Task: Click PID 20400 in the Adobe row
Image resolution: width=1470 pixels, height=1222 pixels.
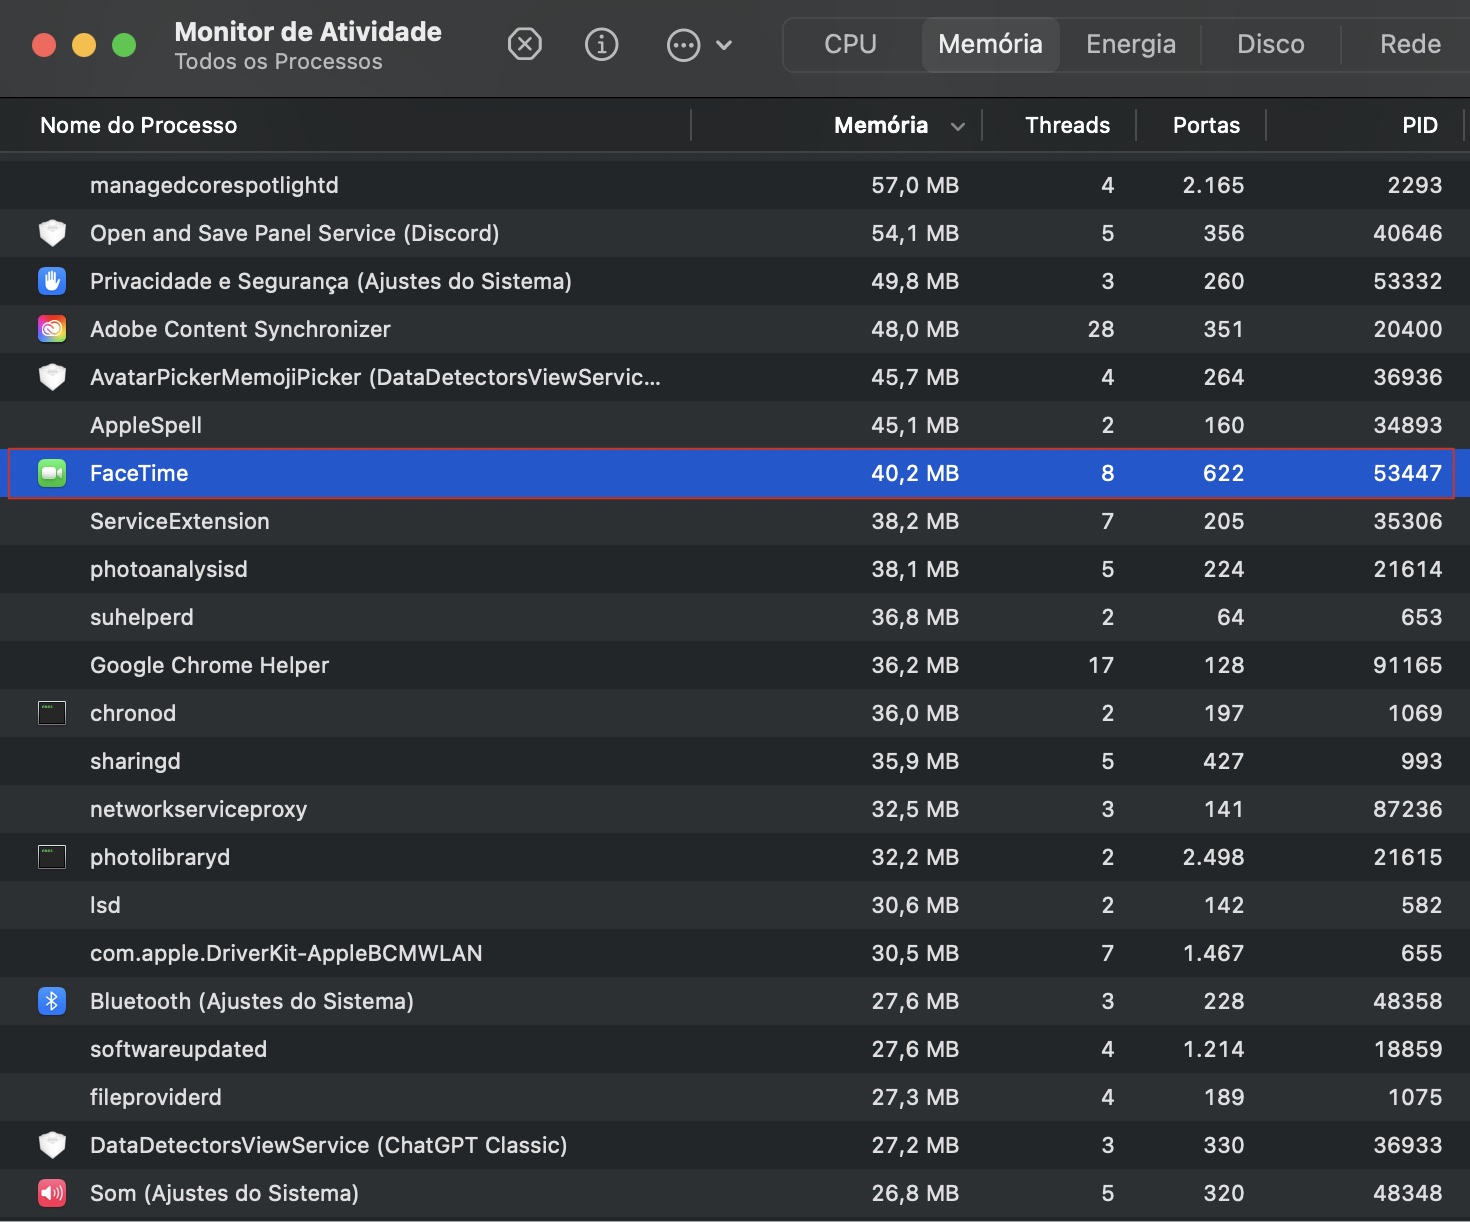Action: point(1408,329)
